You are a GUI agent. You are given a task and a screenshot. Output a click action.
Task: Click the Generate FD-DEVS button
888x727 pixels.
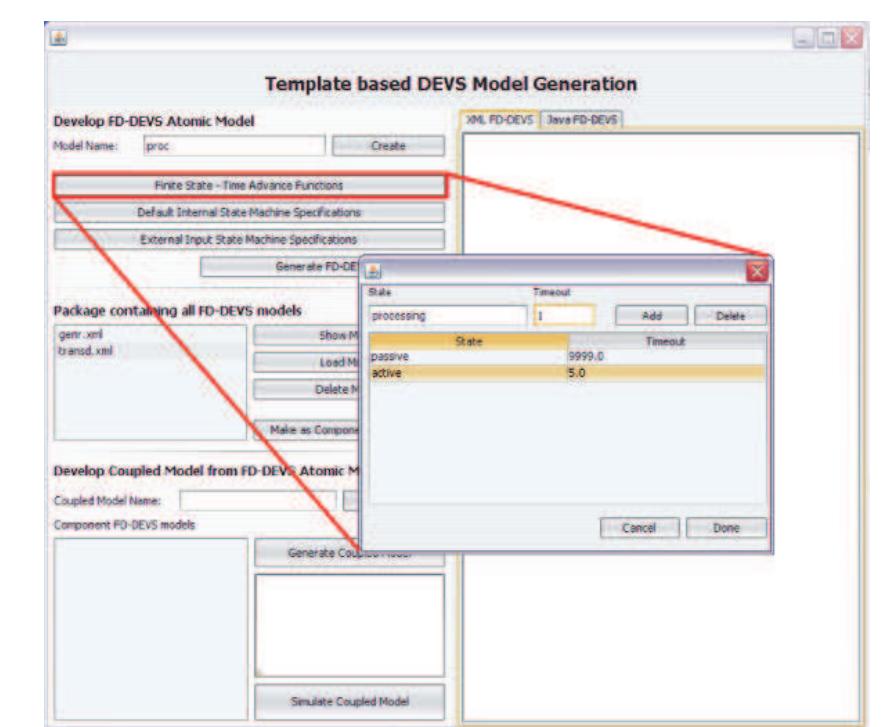[x=280, y=267]
